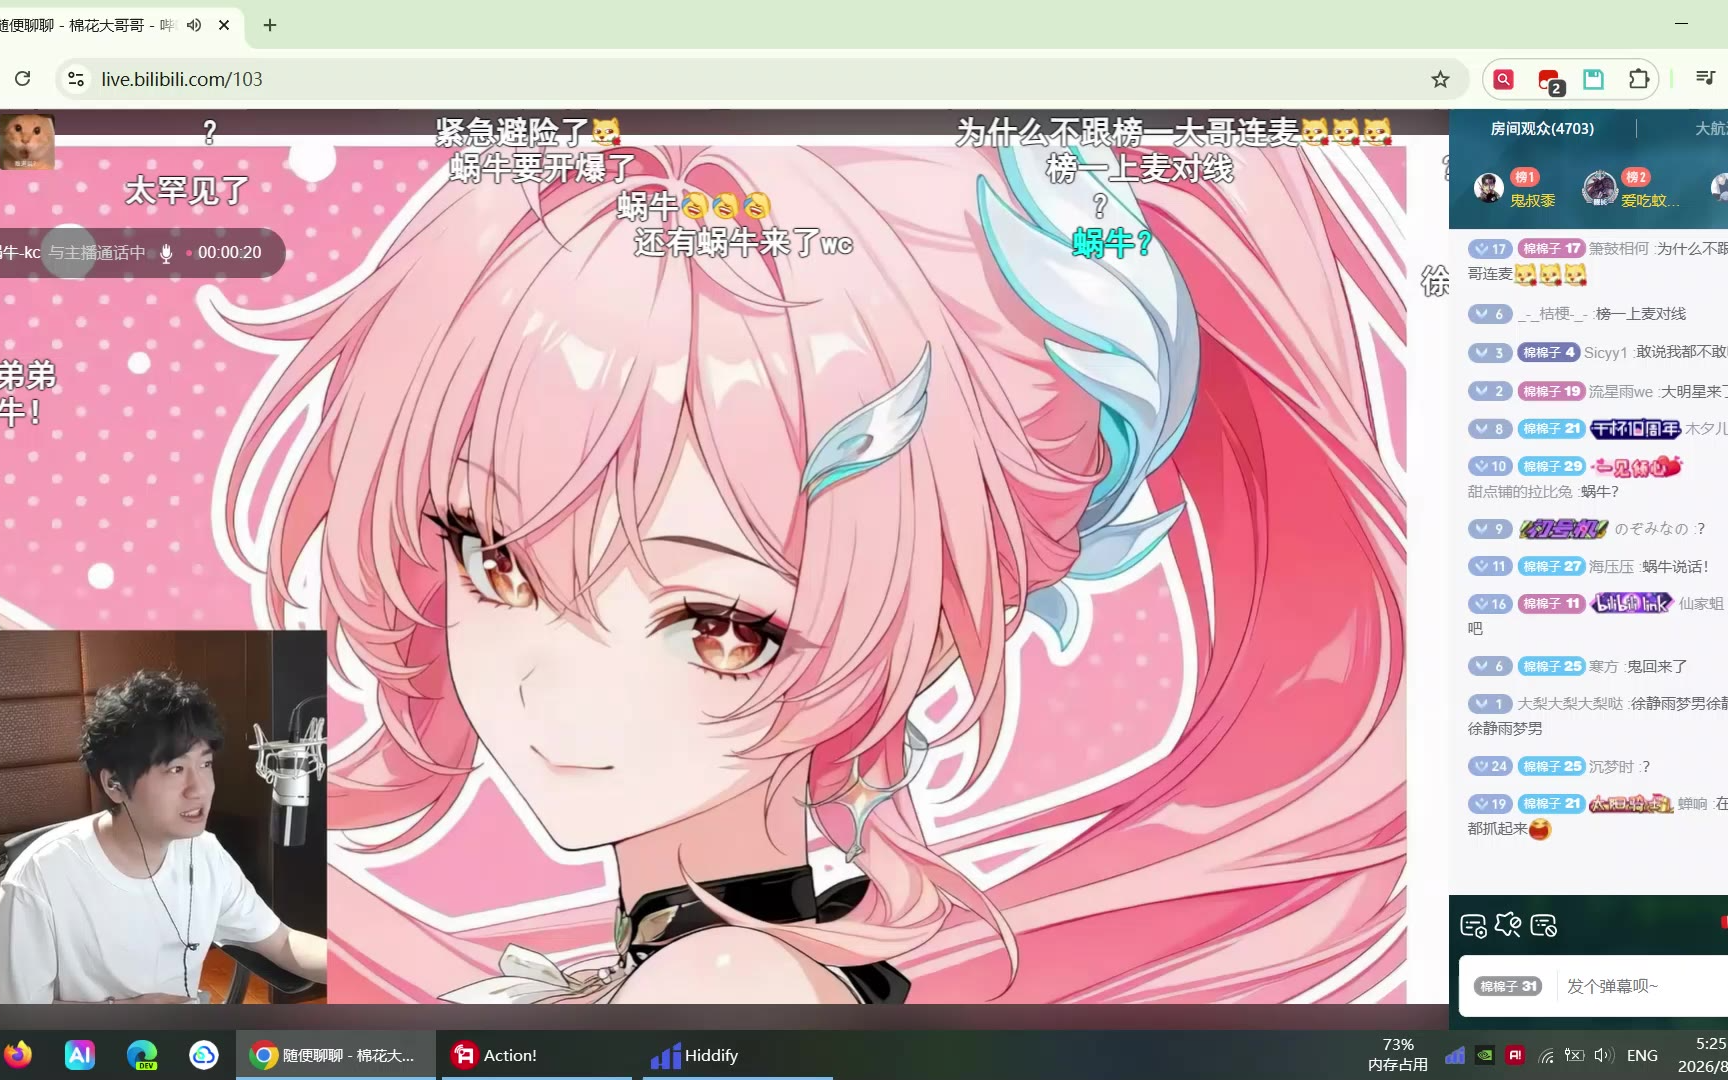Open username 流星雨we in chat
The width and height of the screenshot is (1728, 1080).
[1621, 391]
